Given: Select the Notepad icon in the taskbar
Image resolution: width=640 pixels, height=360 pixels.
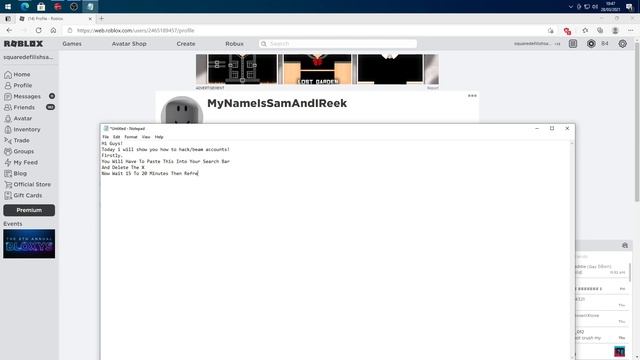Looking at the screenshot, I should pos(90,7).
